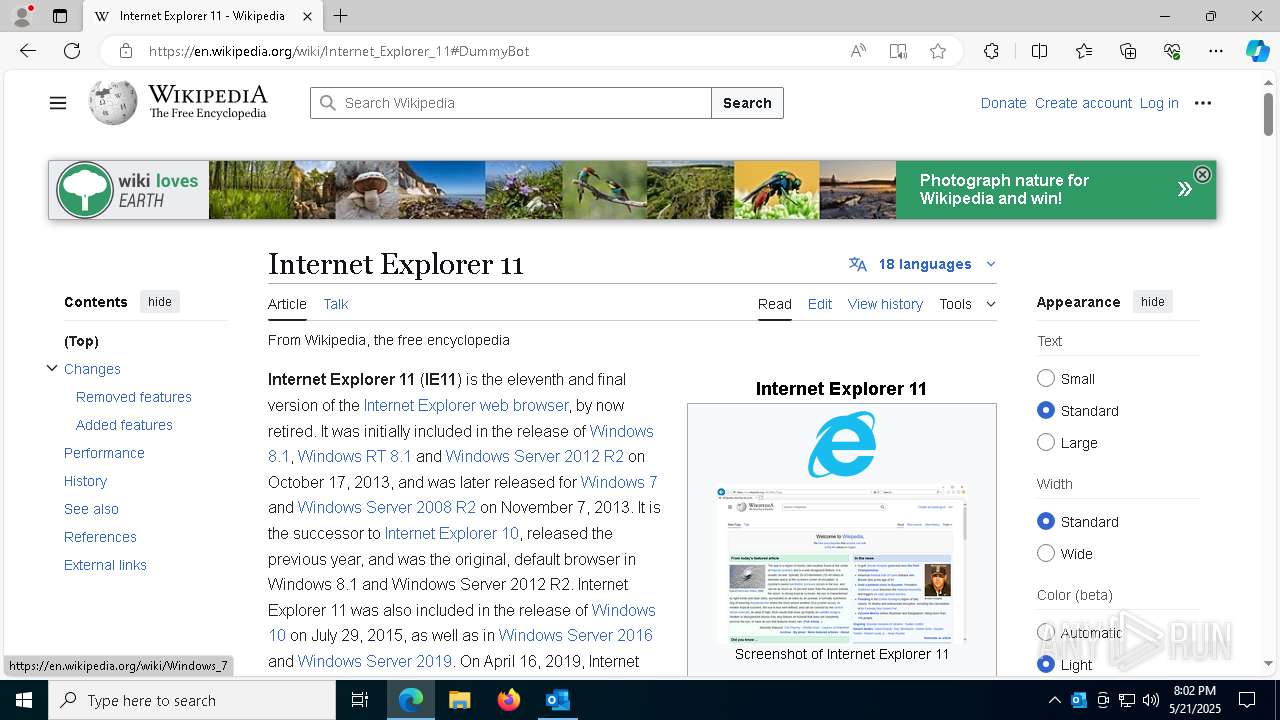This screenshot has width=1280, height=720.
Task: Focus Windows taskbar search box
Action: pyautogui.click(x=192, y=700)
